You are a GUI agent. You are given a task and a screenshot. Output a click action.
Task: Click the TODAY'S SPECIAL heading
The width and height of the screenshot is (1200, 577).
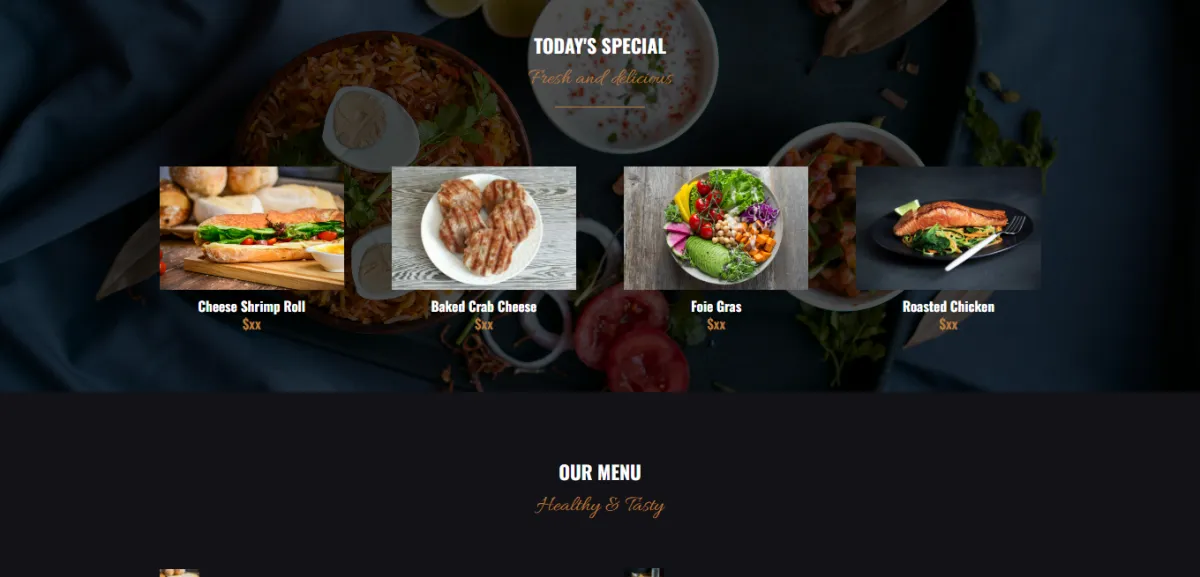[600, 46]
